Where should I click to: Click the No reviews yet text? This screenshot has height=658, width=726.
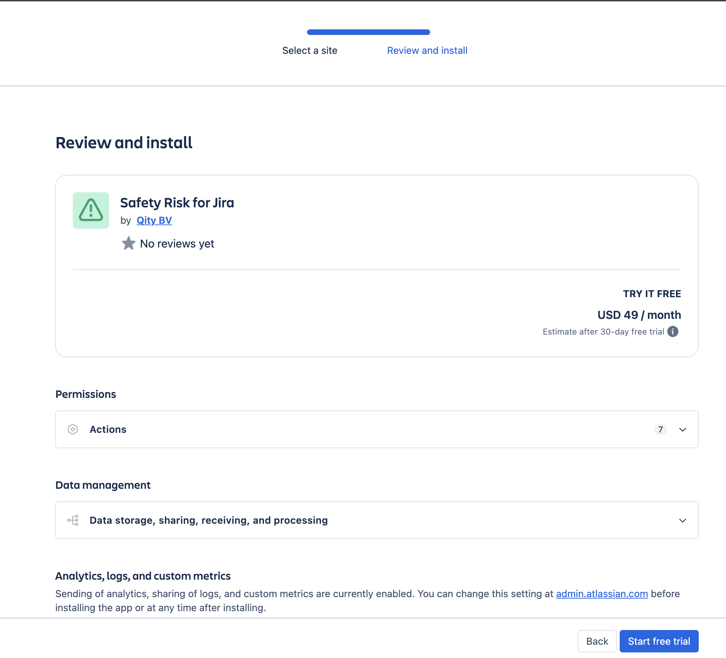(x=177, y=244)
